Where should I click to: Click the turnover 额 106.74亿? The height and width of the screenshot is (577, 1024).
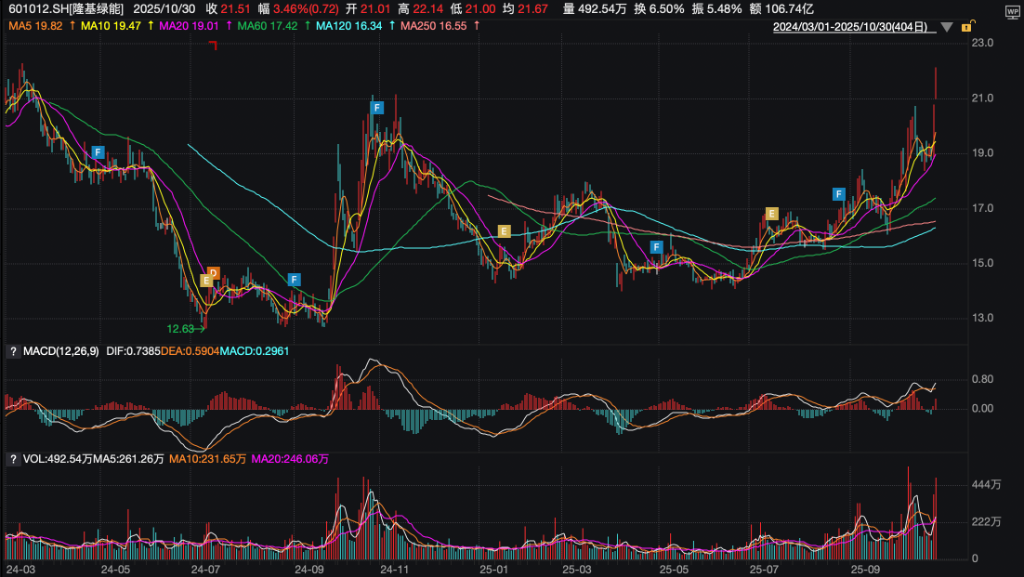click(781, 9)
